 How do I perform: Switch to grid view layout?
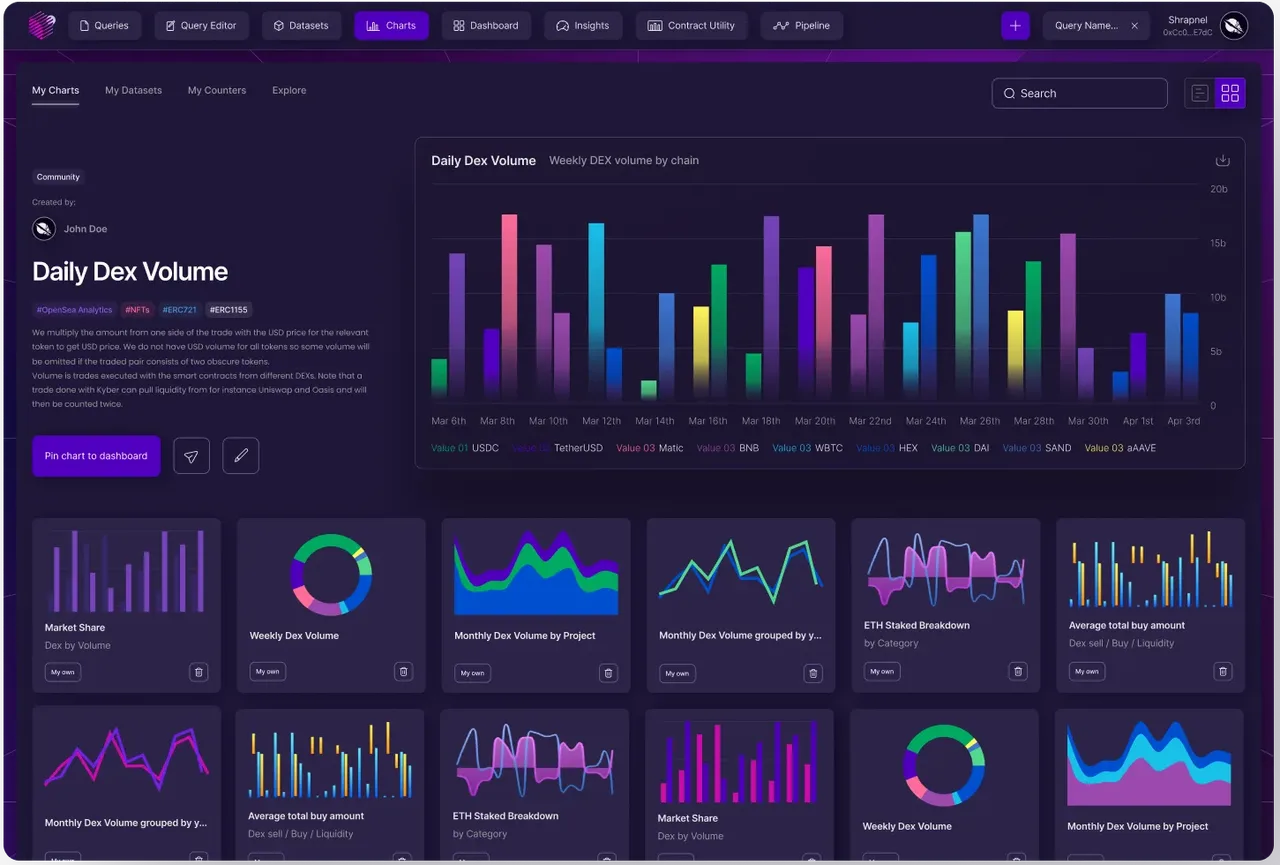click(x=1230, y=93)
